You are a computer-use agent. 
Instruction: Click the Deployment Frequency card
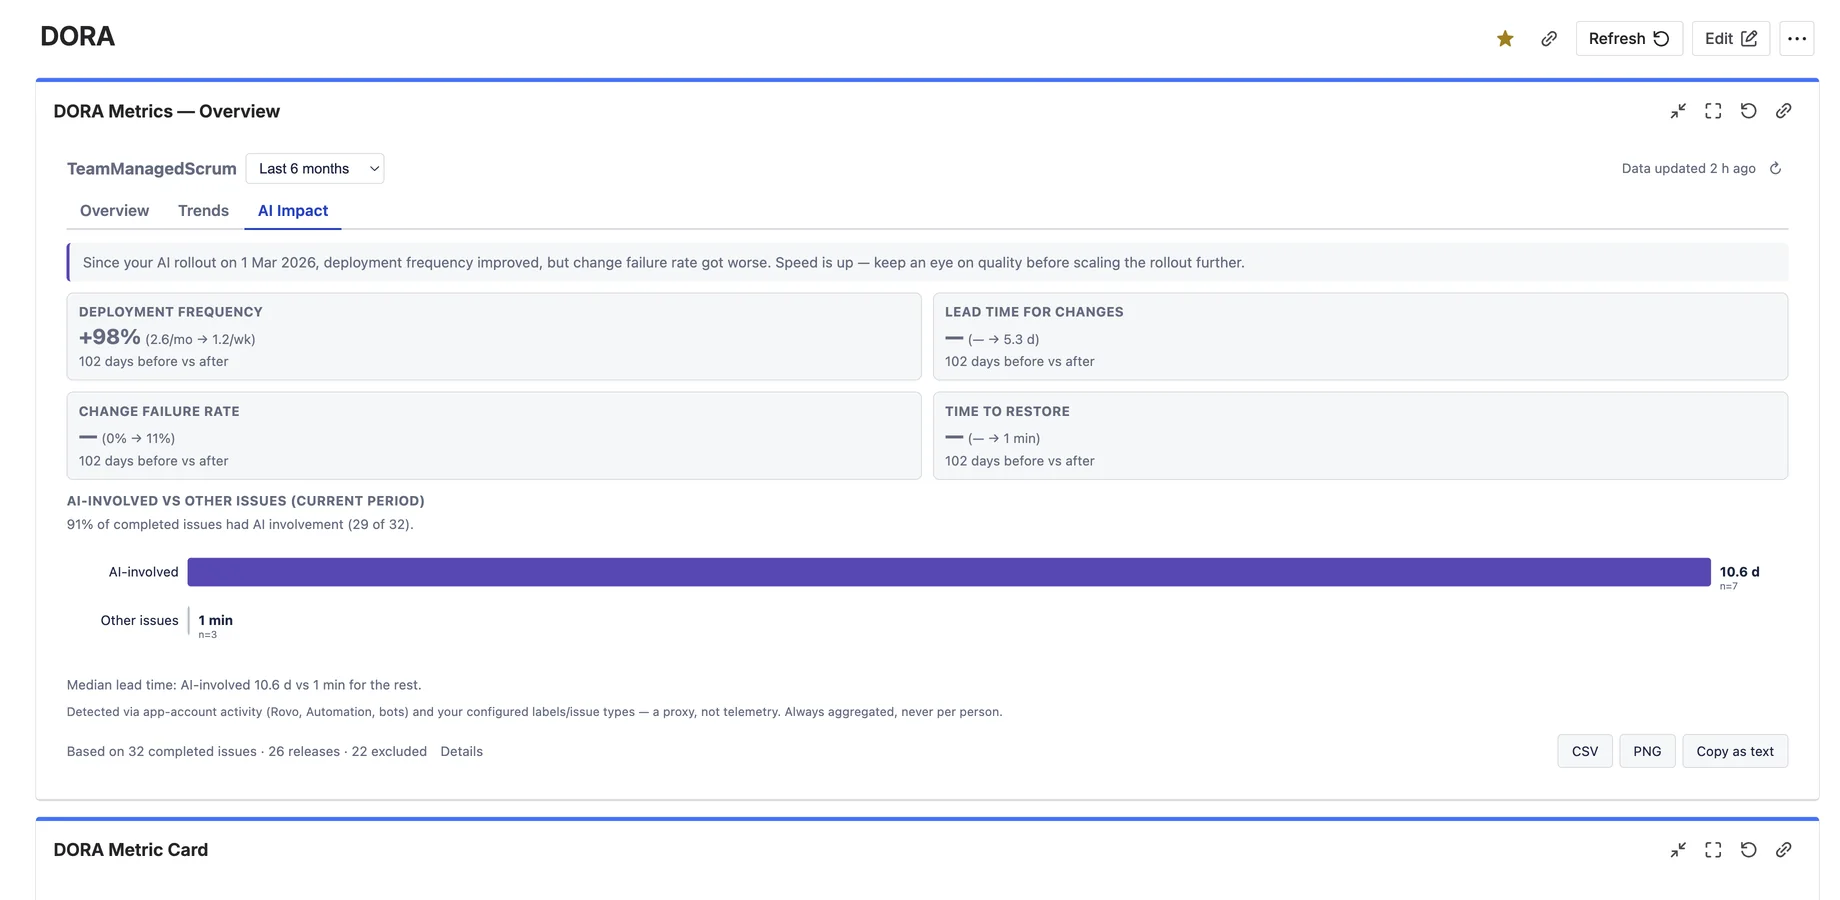494,336
